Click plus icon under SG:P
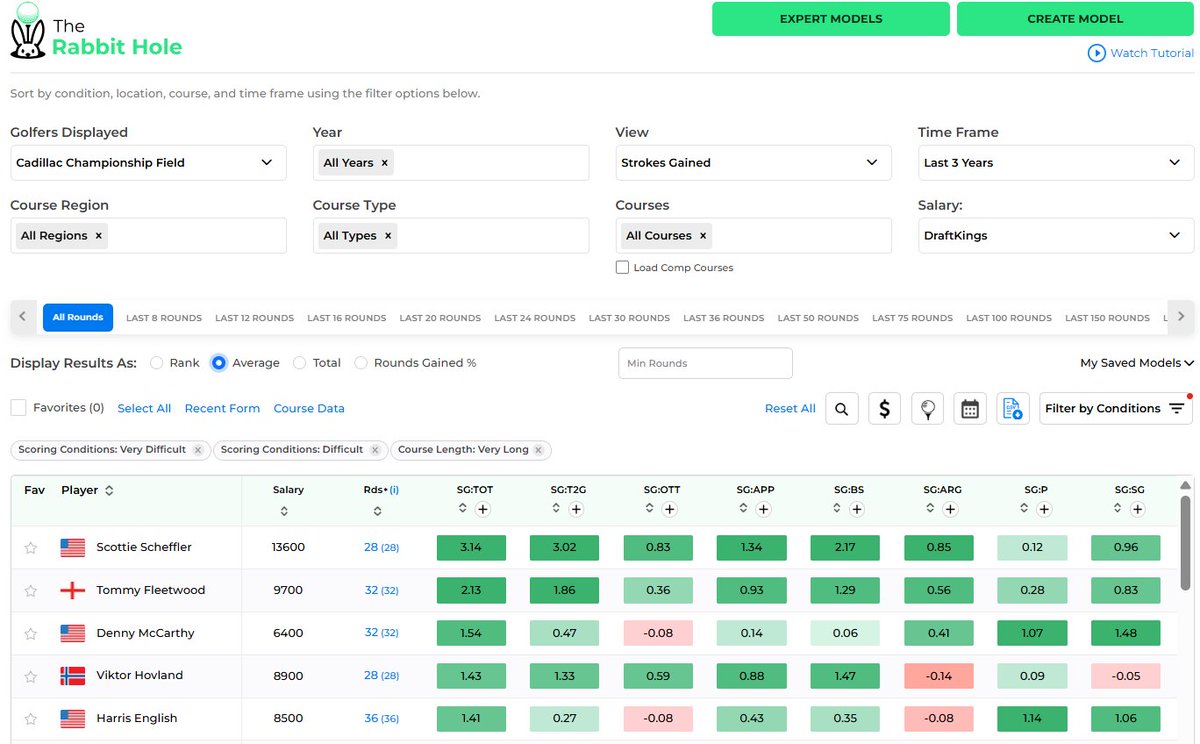1200x744 pixels. (x=1044, y=509)
